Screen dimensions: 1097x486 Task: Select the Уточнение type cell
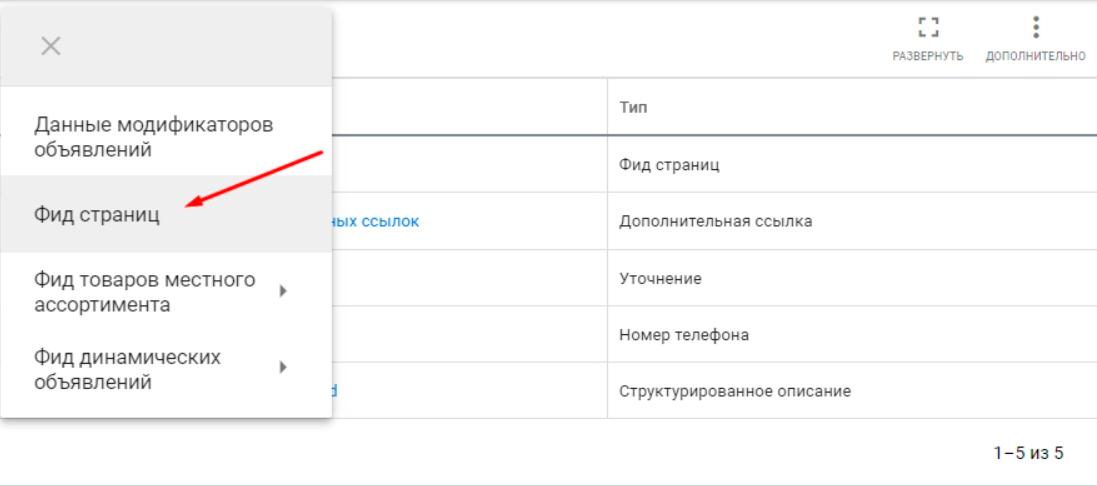click(851, 278)
